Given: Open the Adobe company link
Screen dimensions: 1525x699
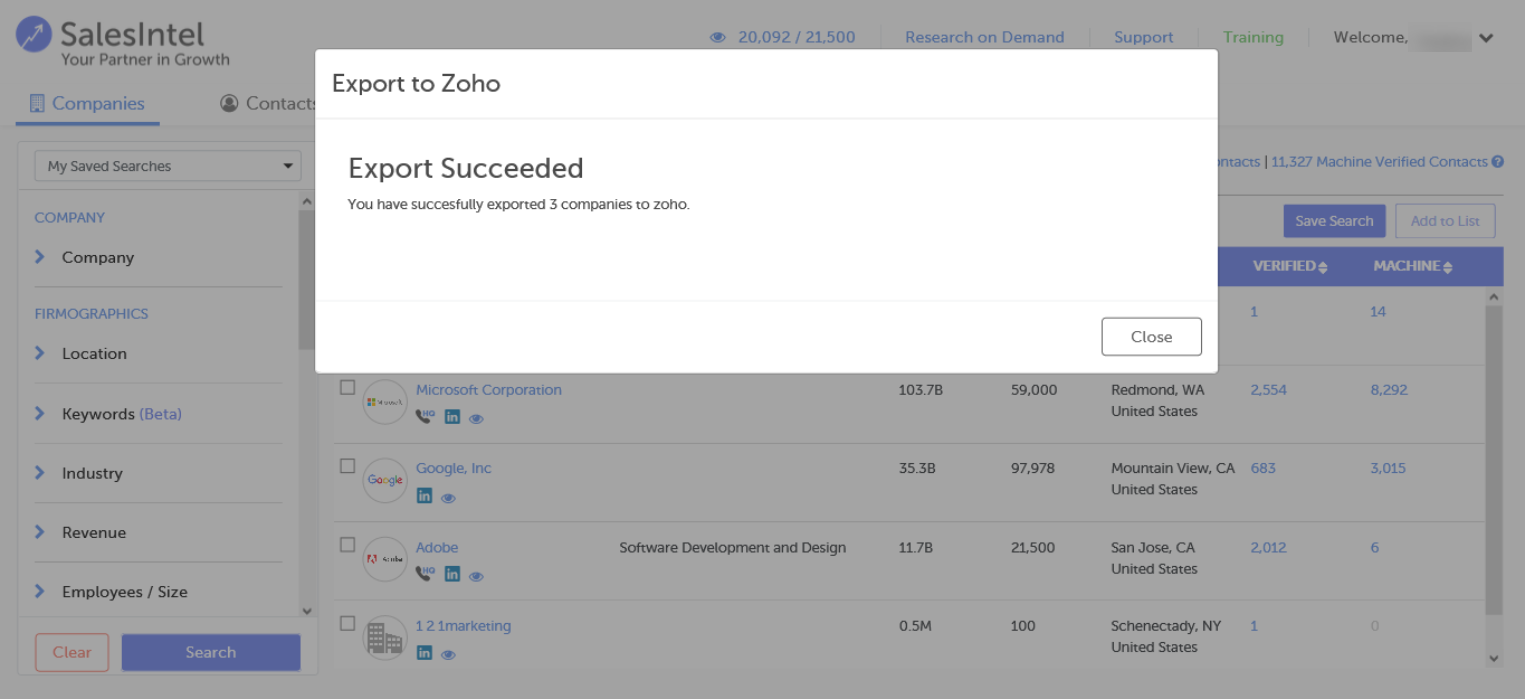Looking at the screenshot, I should (437, 547).
